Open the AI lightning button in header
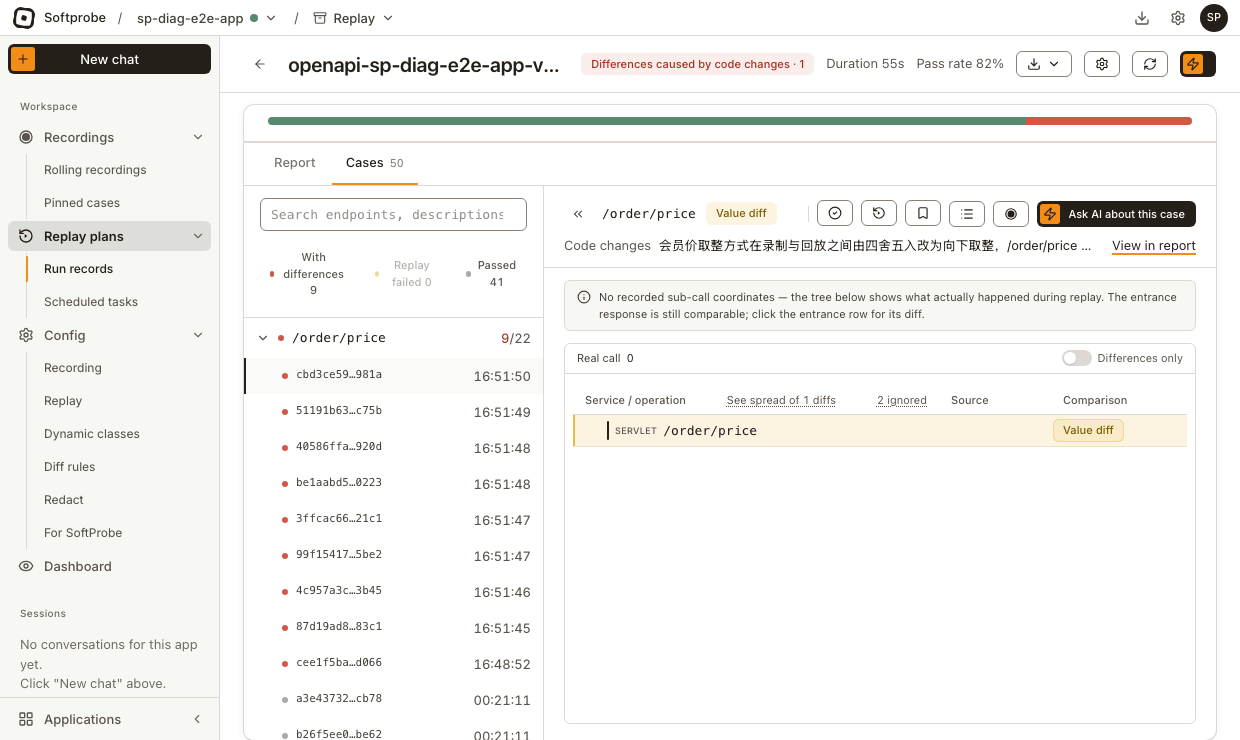1240x740 pixels. pyautogui.click(x=1198, y=64)
